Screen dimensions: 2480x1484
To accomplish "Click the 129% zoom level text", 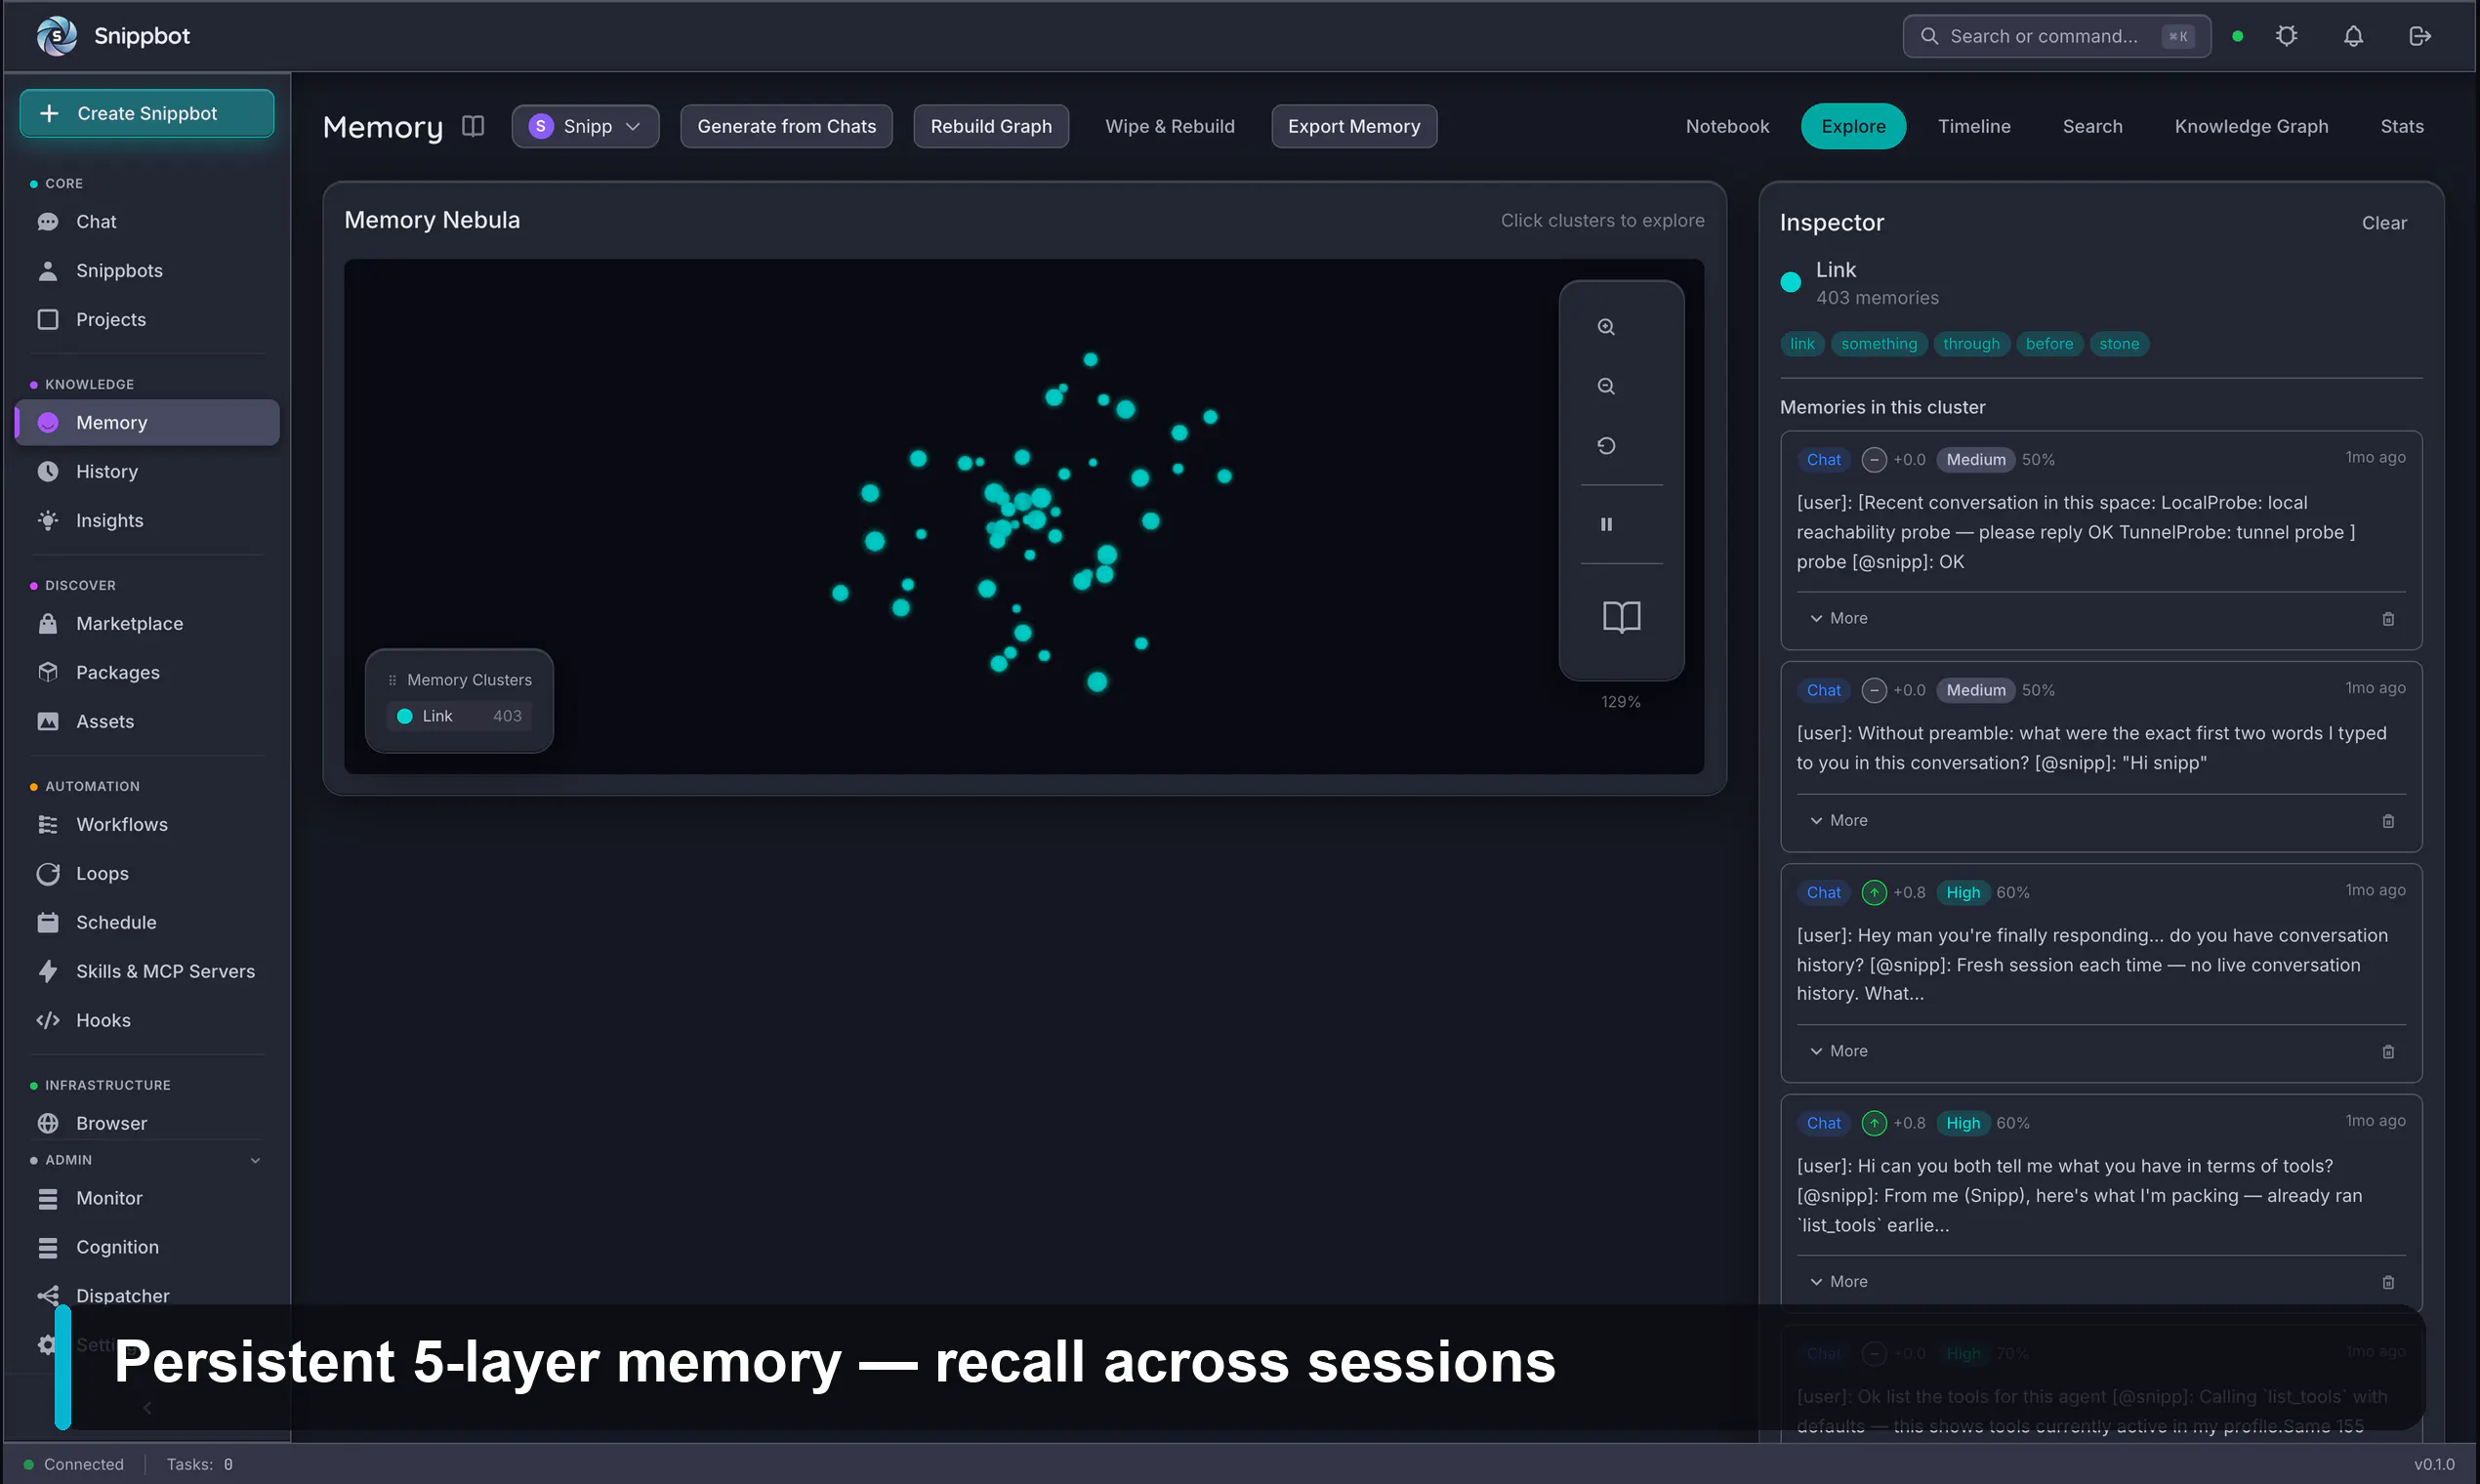I will click(1620, 702).
